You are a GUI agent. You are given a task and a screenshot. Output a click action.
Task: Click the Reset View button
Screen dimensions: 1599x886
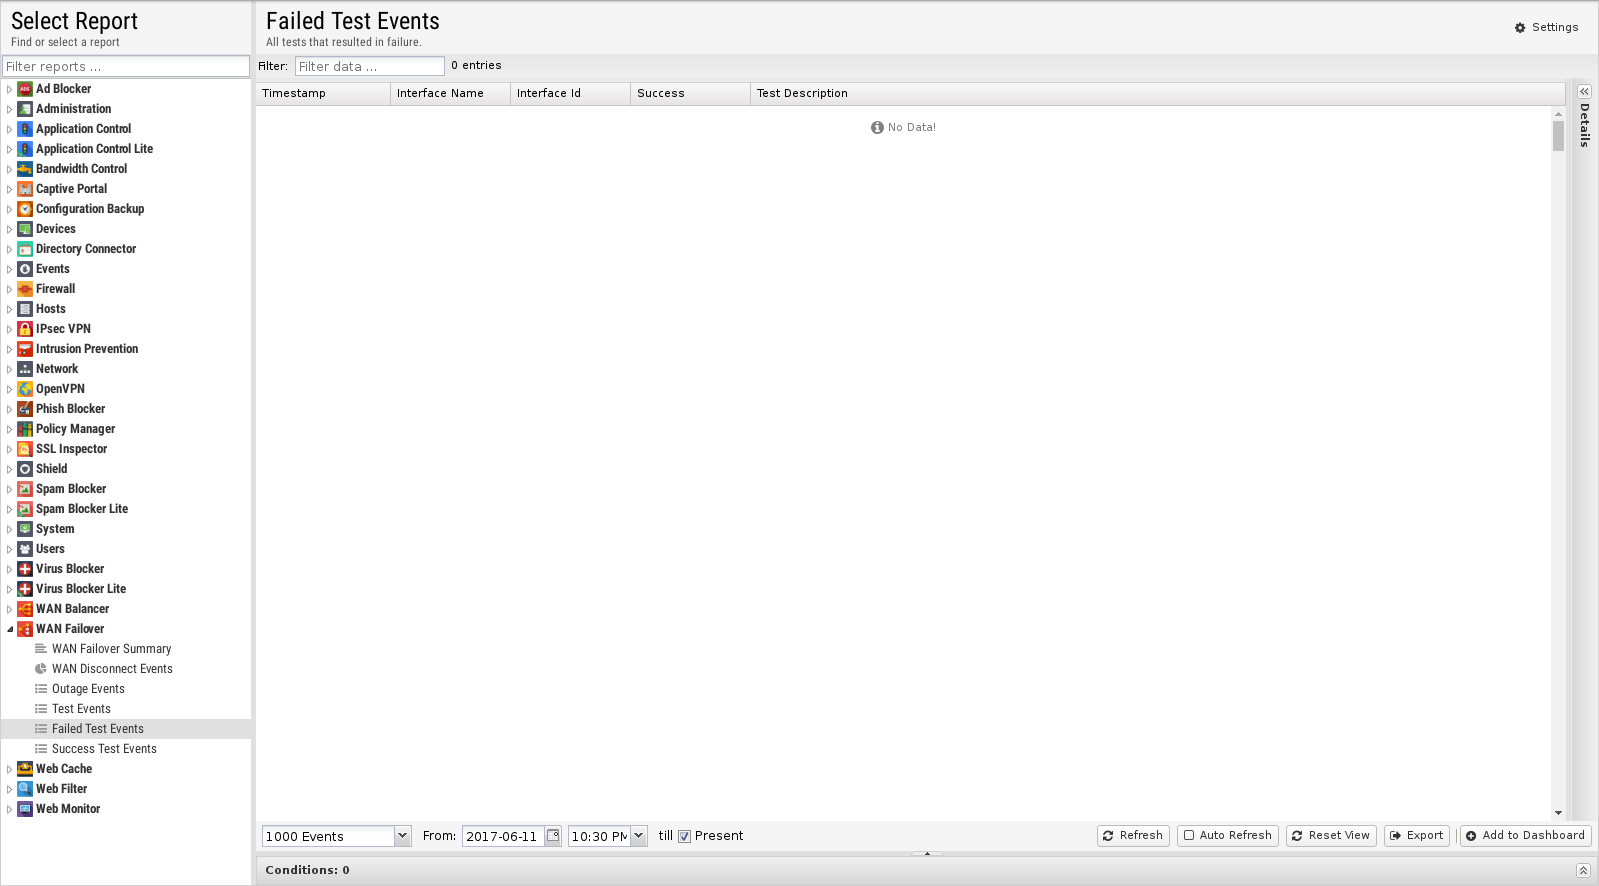coord(1331,836)
